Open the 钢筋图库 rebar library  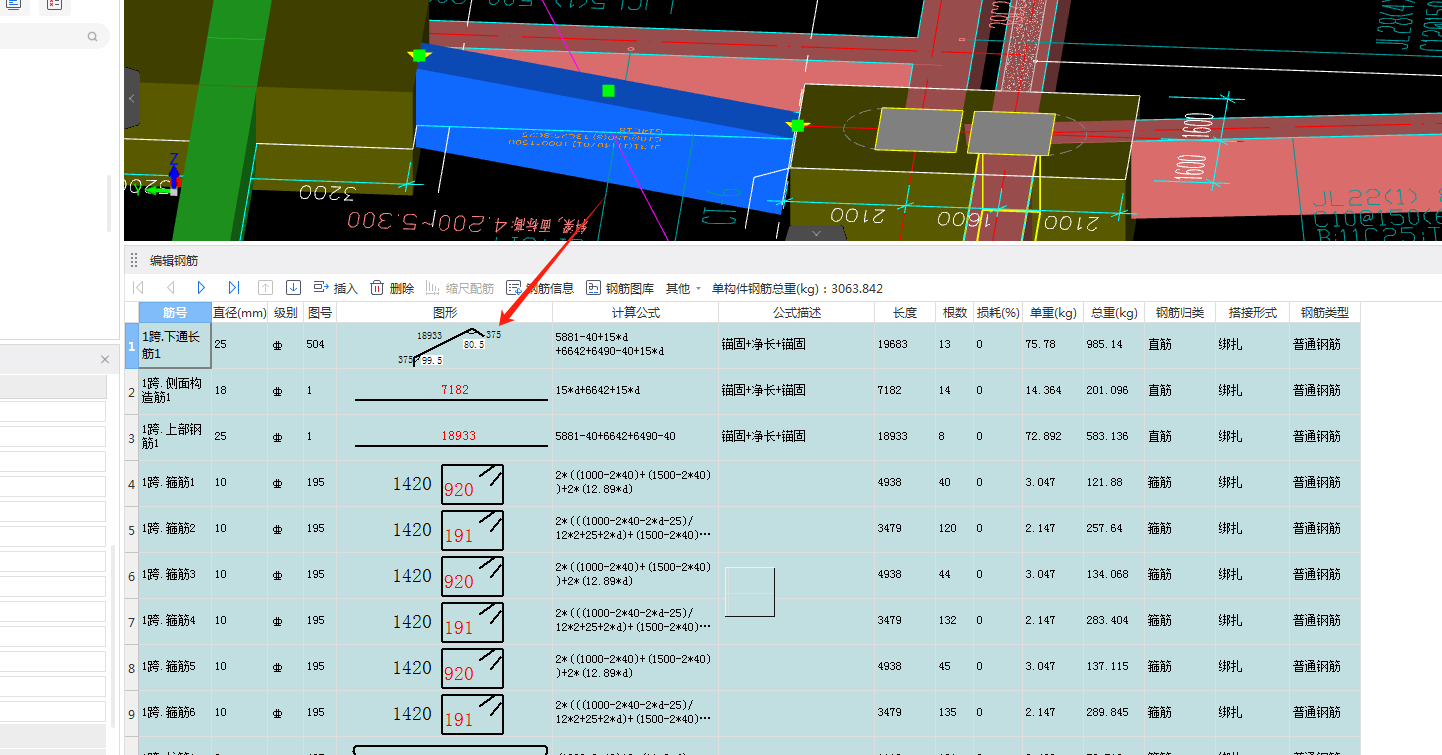(621, 288)
